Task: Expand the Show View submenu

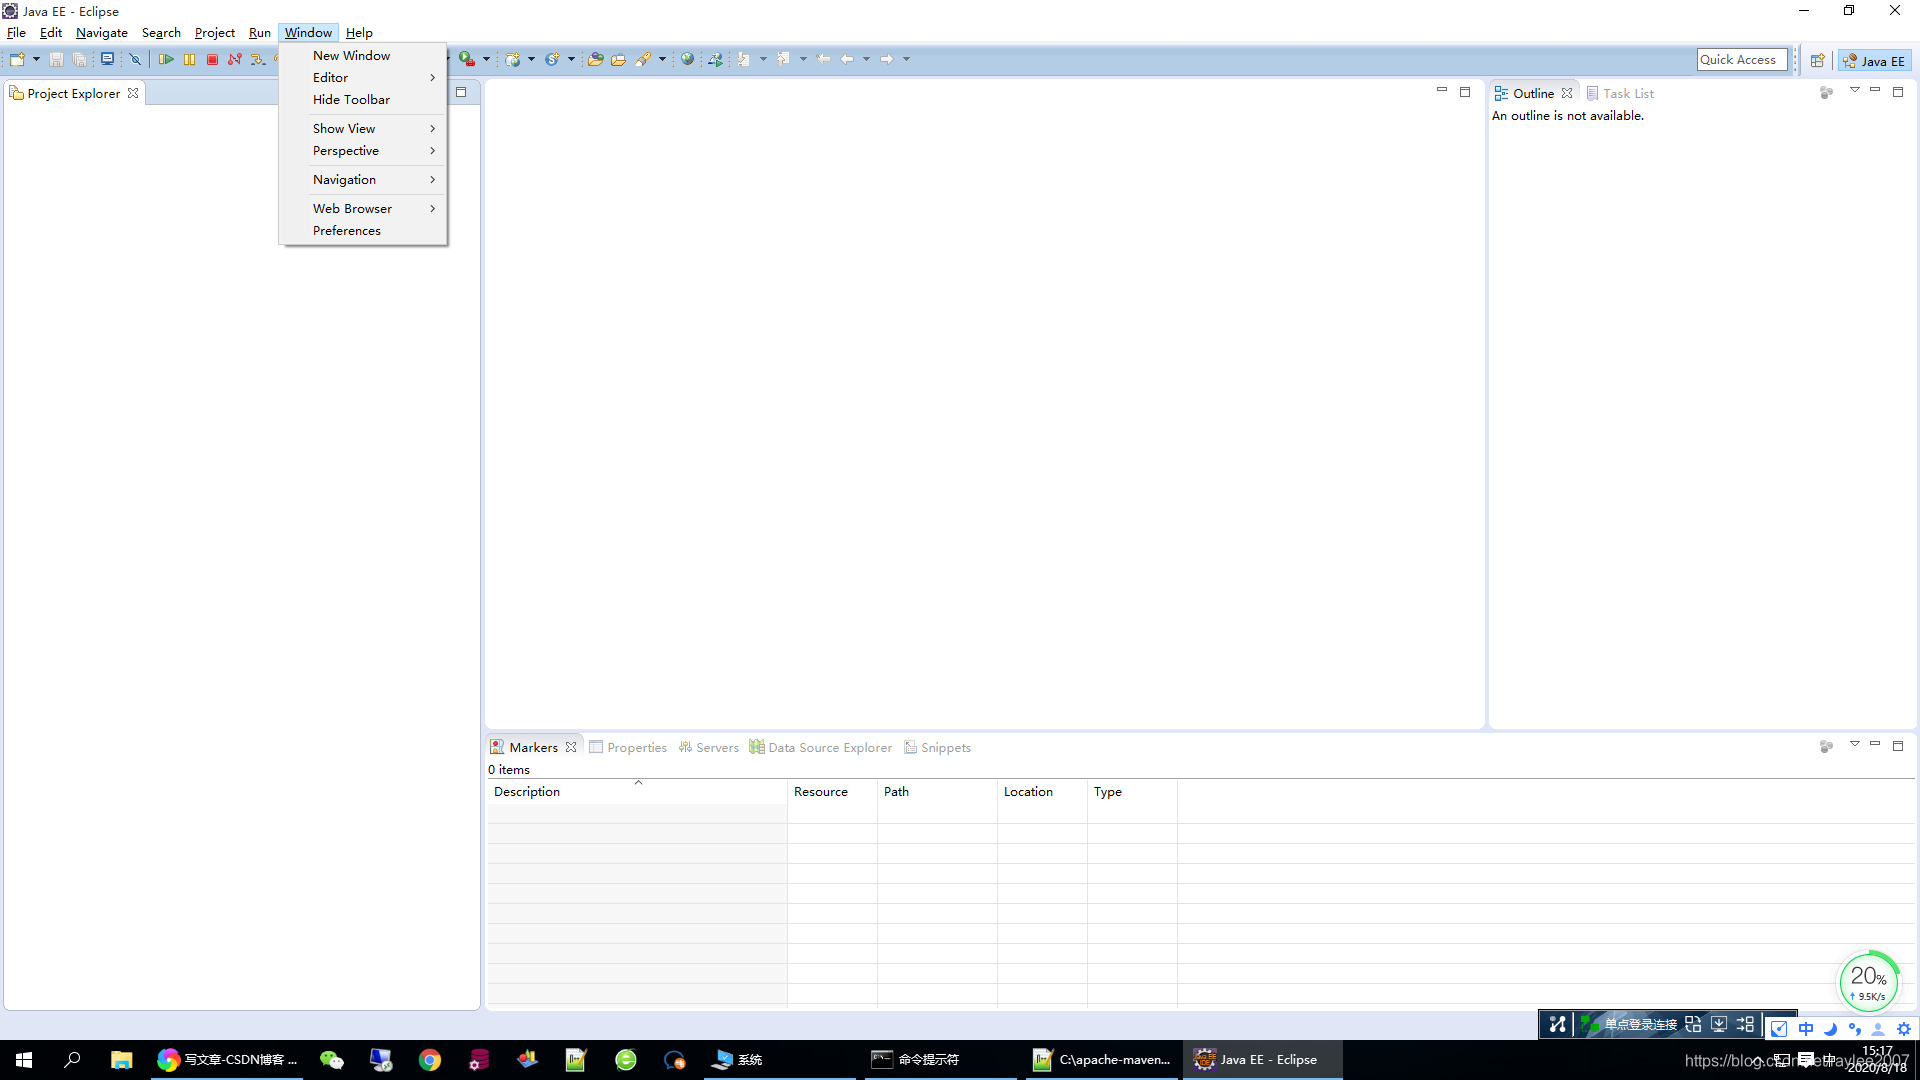Action: (x=362, y=129)
